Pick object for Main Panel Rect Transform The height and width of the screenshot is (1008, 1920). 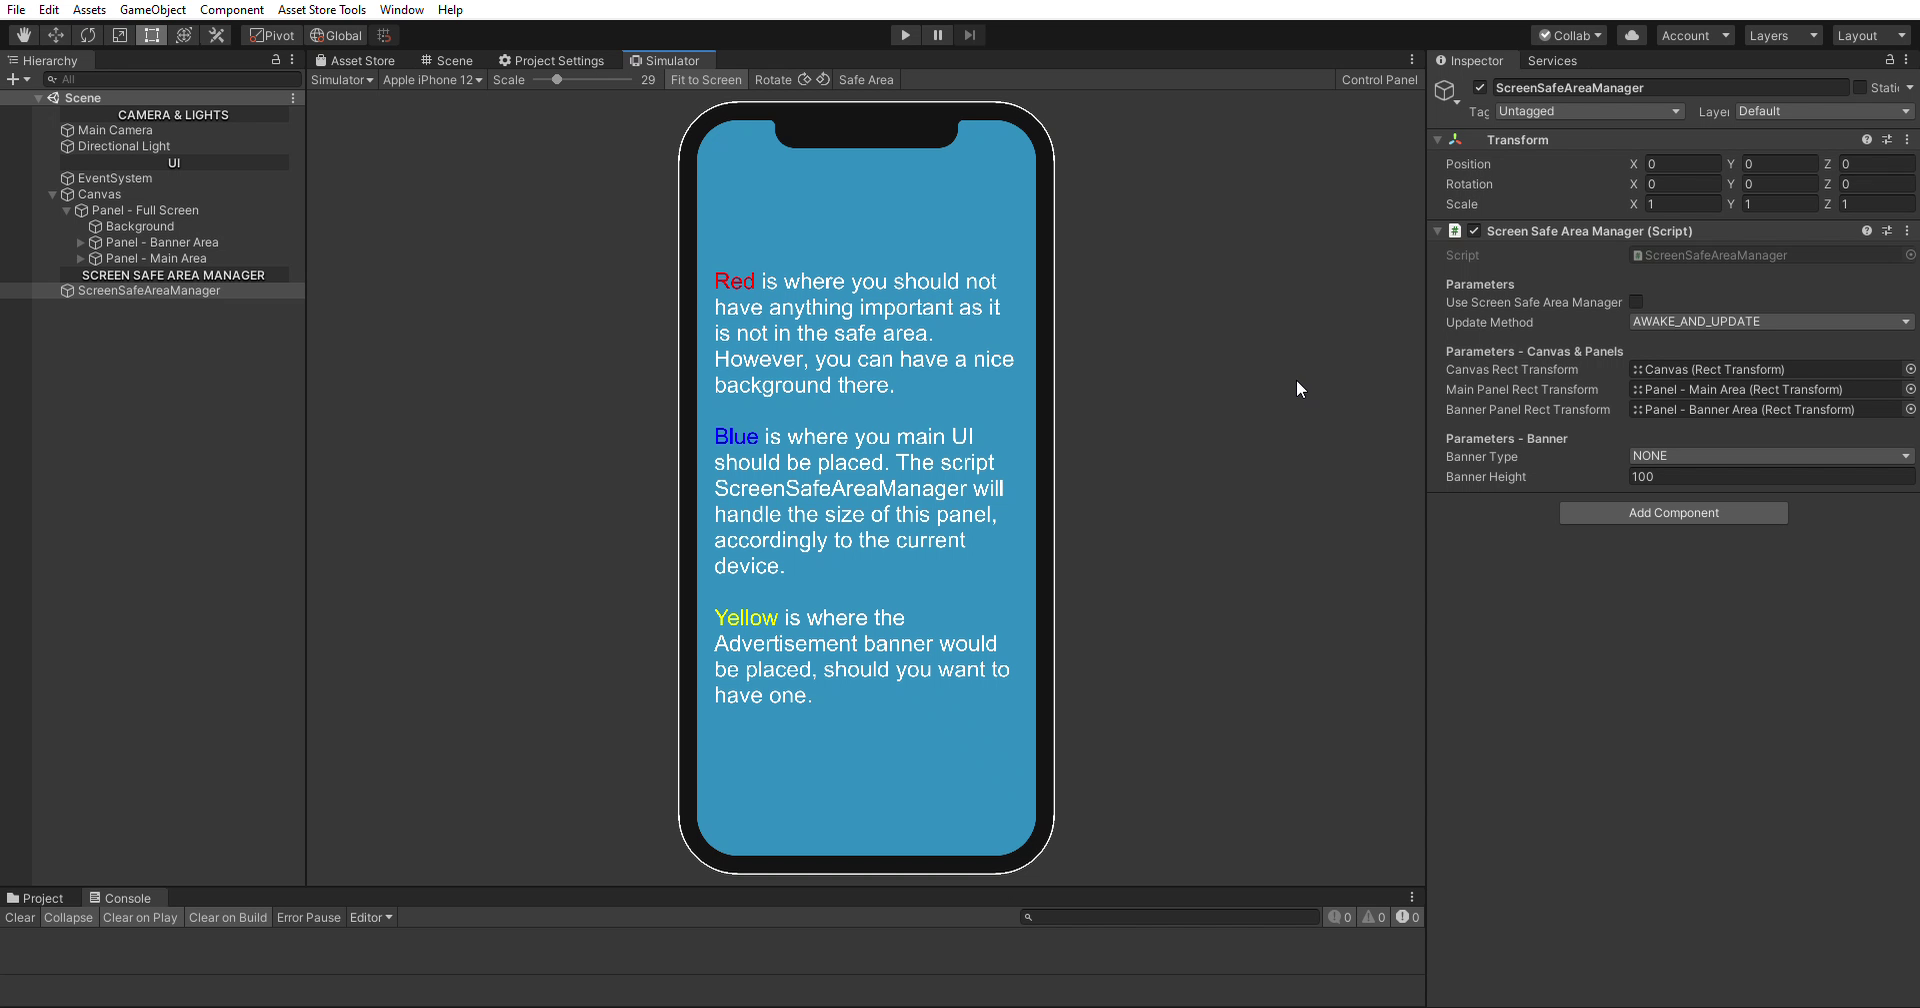pyautogui.click(x=1910, y=389)
